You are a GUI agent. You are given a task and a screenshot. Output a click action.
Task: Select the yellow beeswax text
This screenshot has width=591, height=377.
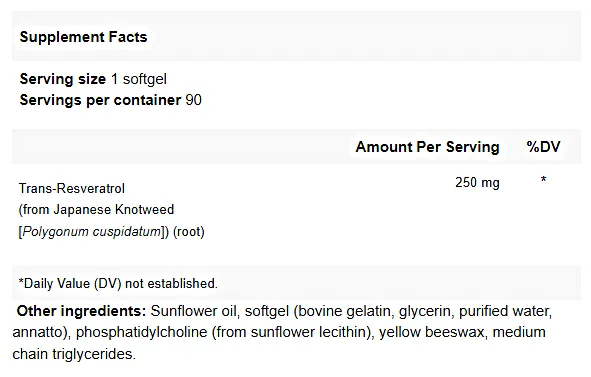[432, 332]
